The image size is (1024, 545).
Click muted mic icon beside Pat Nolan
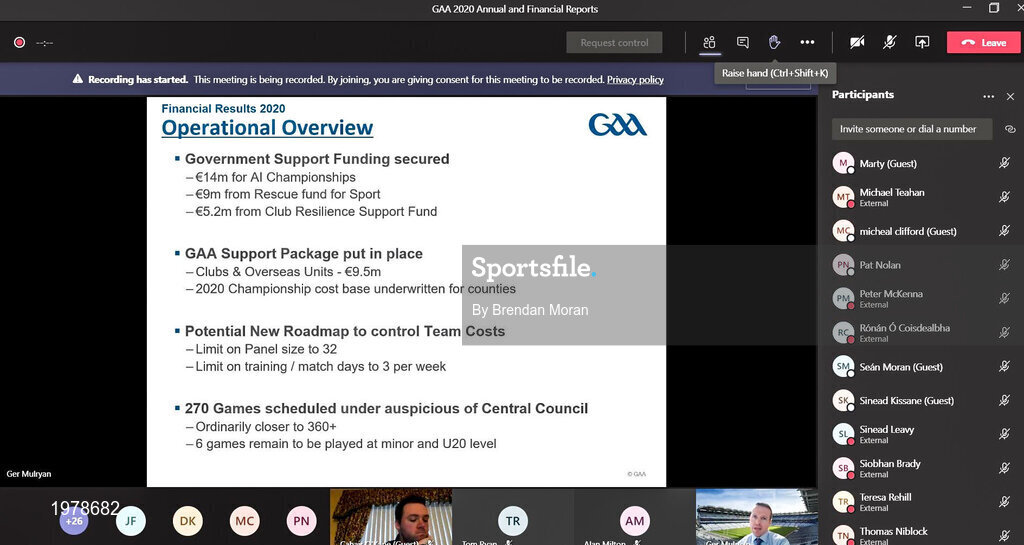pos(1004,265)
